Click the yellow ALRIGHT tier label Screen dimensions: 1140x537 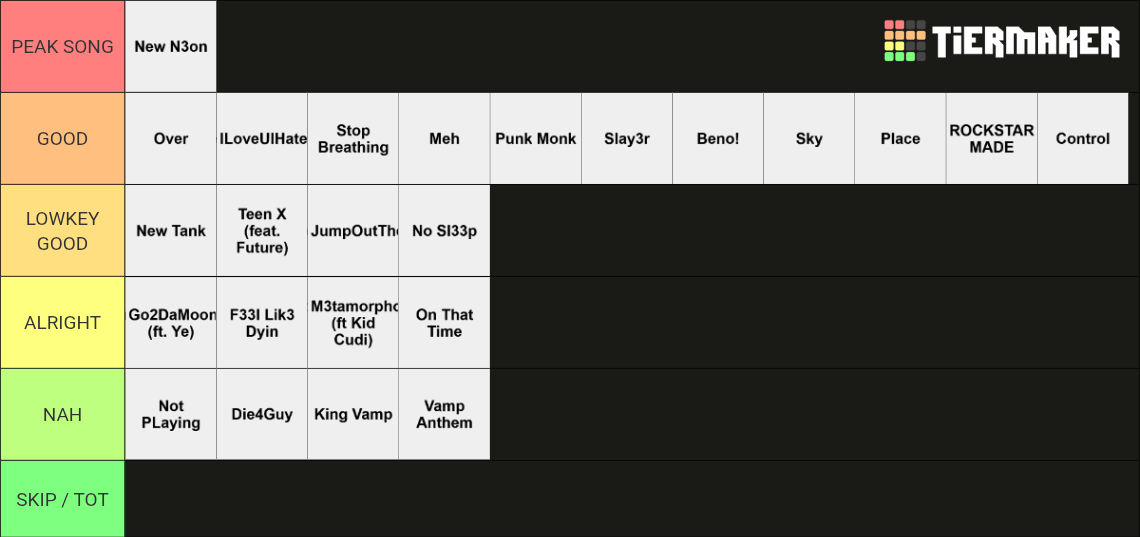[63, 323]
